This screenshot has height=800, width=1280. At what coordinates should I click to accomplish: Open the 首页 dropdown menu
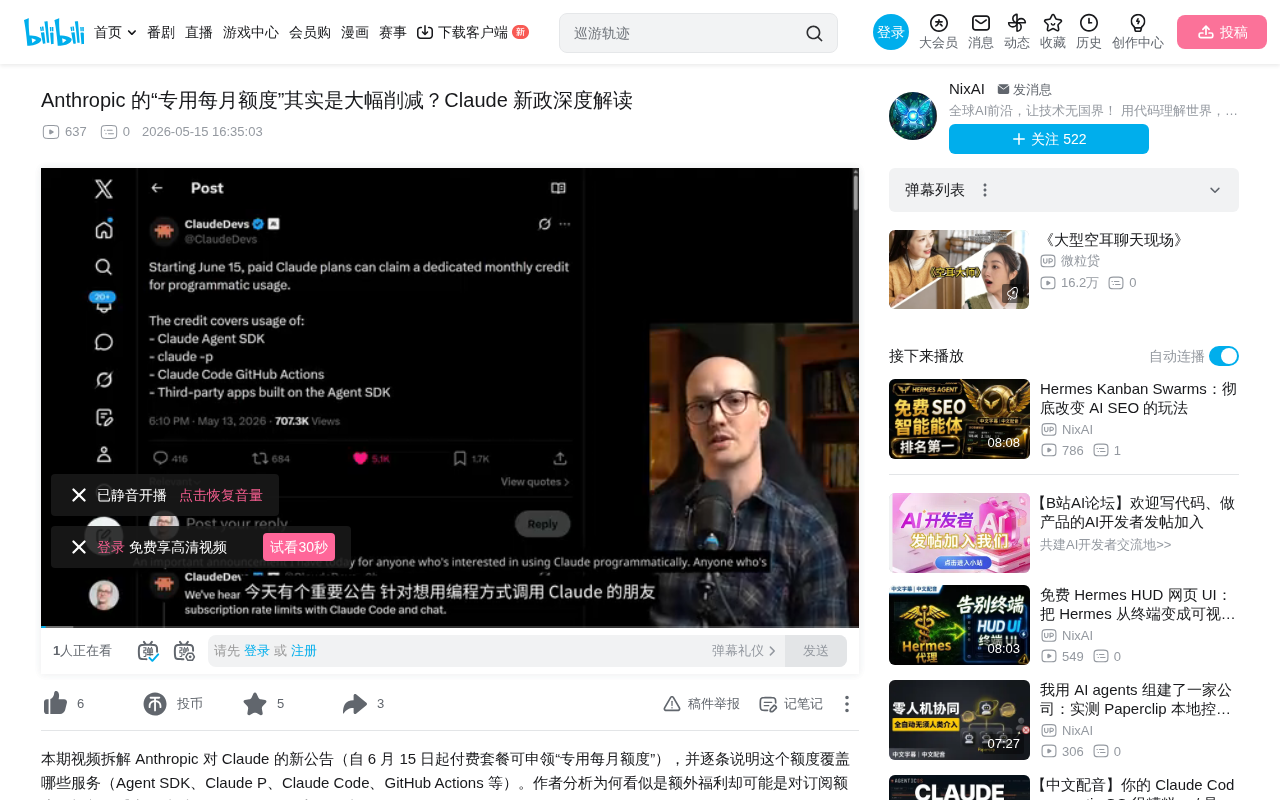click(115, 32)
